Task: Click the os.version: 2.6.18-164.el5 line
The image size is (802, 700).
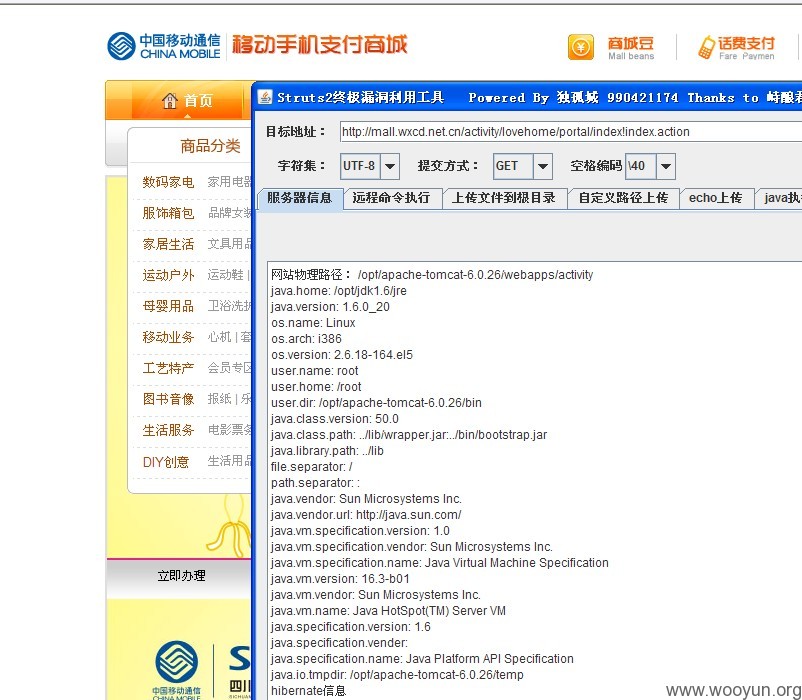Action: pos(342,355)
